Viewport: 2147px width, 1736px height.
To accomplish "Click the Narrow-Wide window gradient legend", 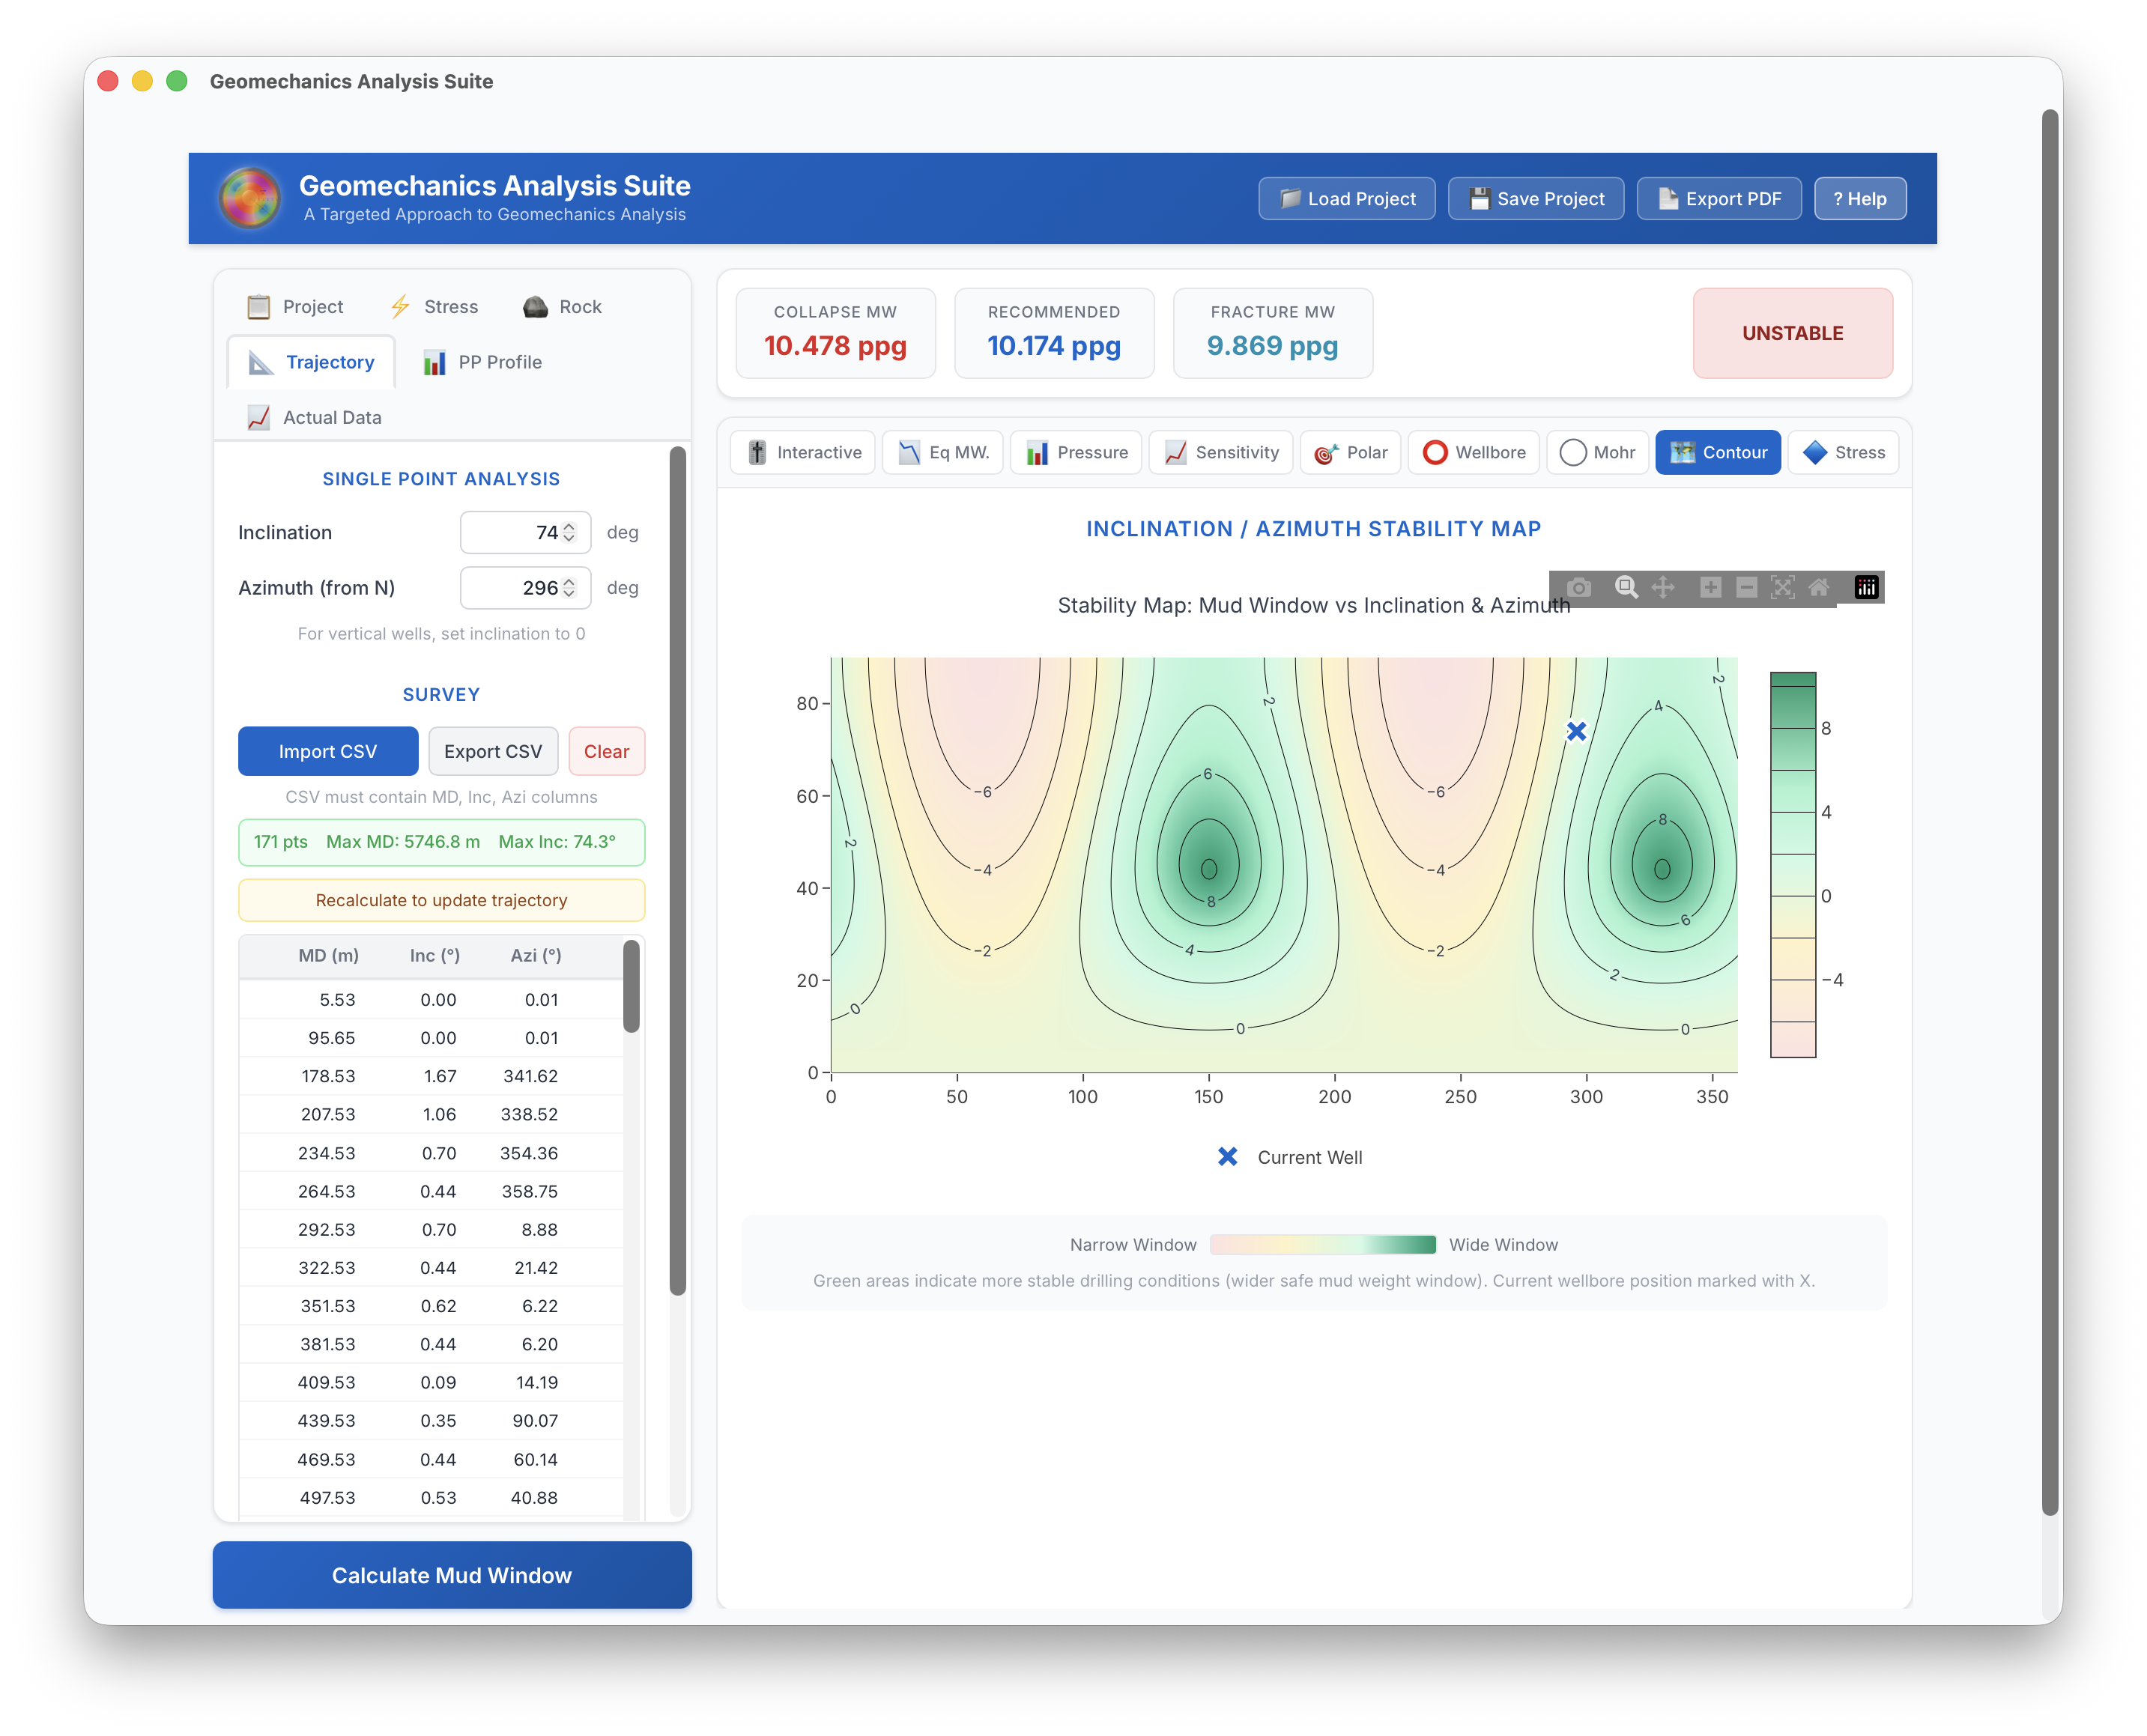I will [x=1322, y=1244].
